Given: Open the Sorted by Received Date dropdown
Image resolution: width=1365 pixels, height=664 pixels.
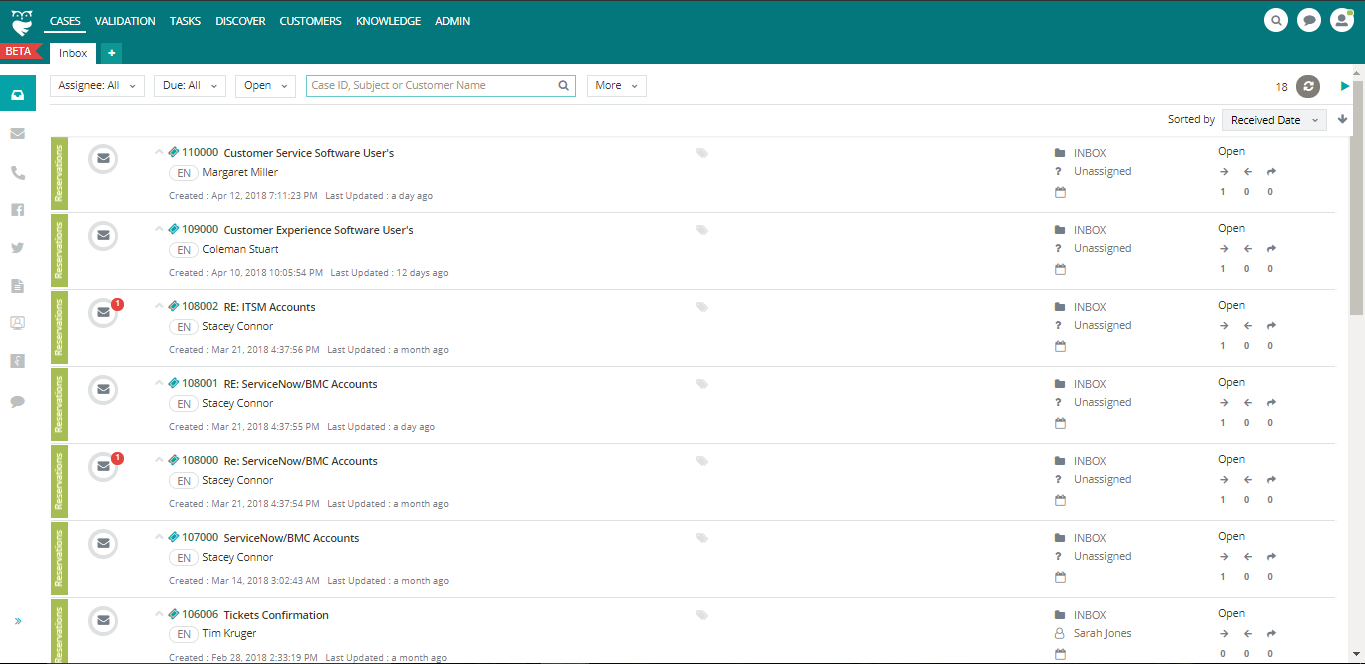Looking at the screenshot, I should click(1273, 119).
